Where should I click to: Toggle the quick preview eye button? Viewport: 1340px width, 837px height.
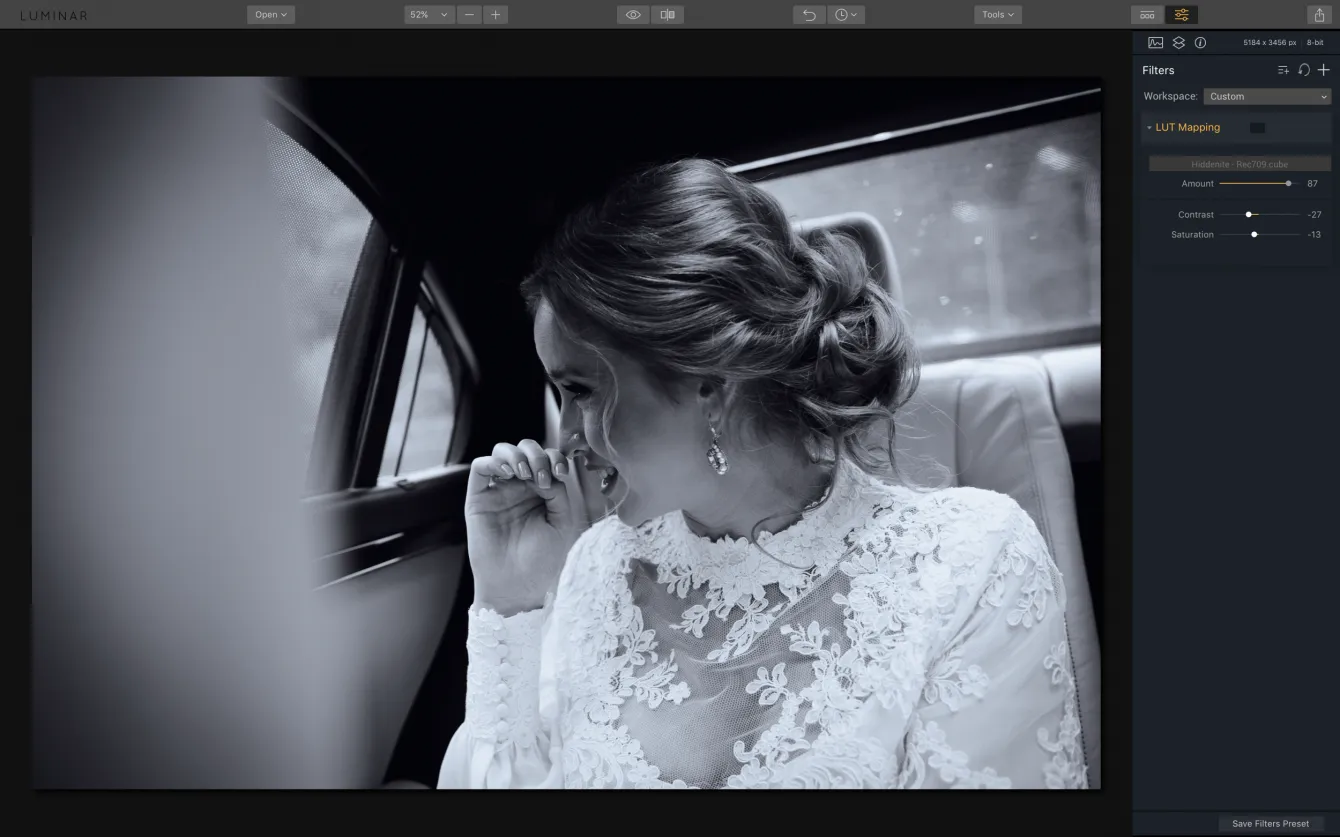pyautogui.click(x=633, y=15)
